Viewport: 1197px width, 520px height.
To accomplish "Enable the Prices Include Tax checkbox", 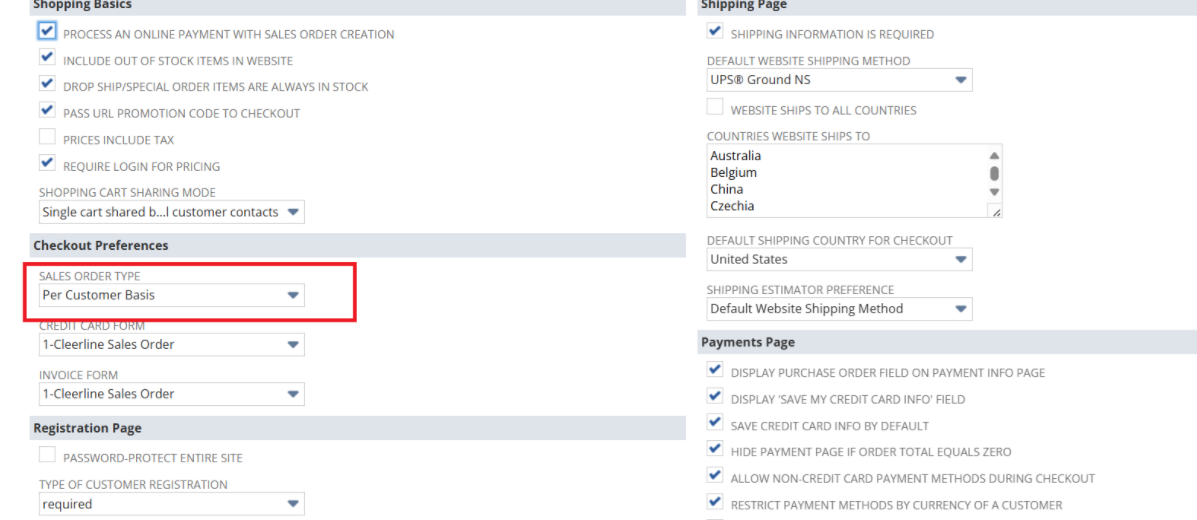I will pyautogui.click(x=47, y=138).
